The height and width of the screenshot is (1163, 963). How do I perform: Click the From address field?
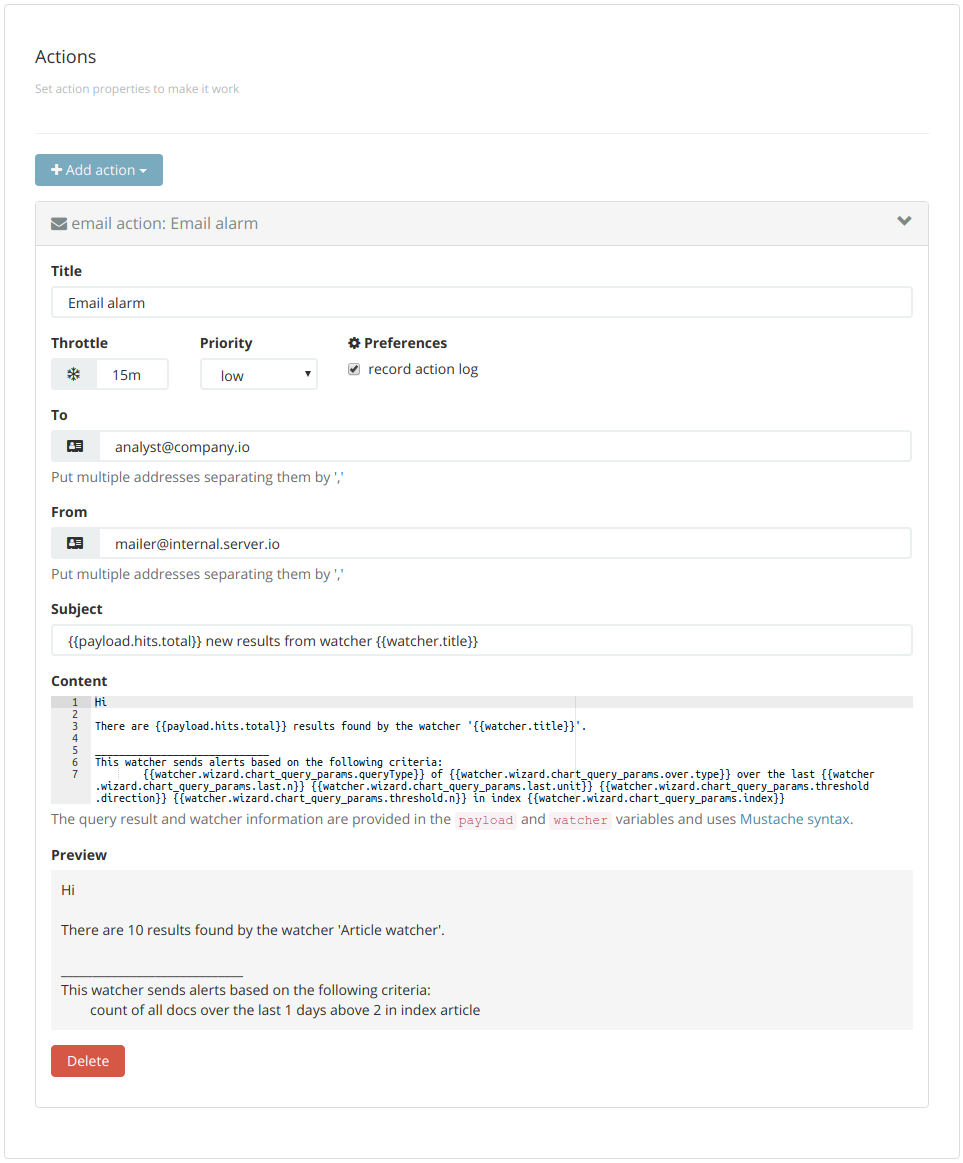tap(505, 544)
